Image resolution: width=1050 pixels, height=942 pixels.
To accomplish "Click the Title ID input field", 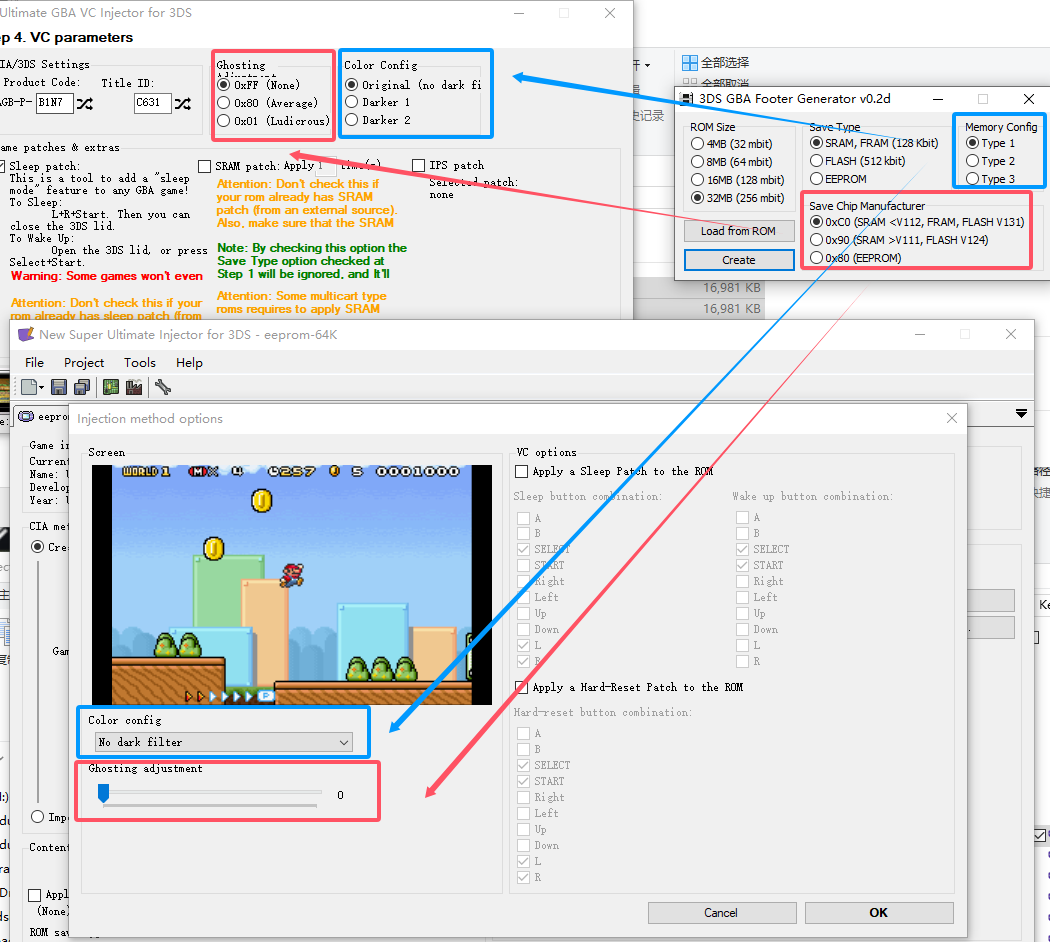I will pos(152,102).
